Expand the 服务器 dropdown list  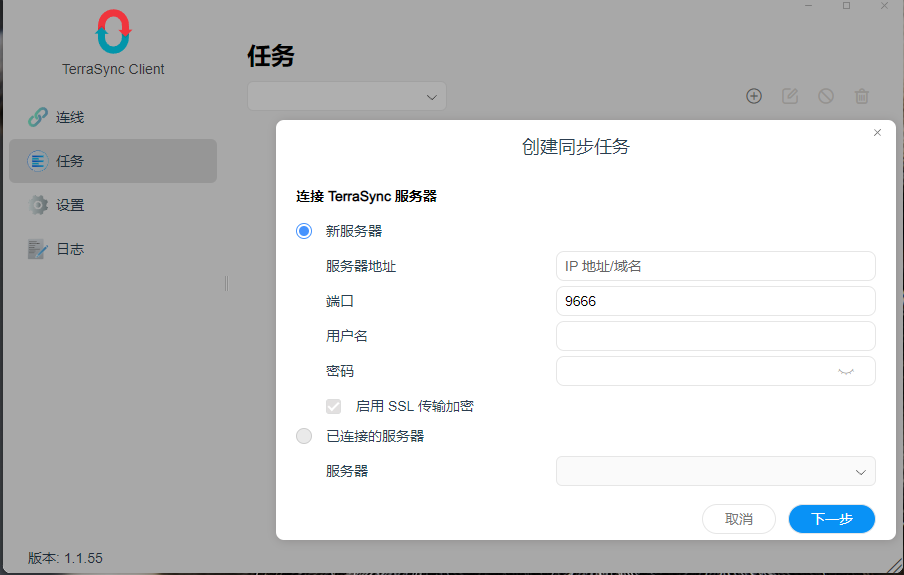715,471
